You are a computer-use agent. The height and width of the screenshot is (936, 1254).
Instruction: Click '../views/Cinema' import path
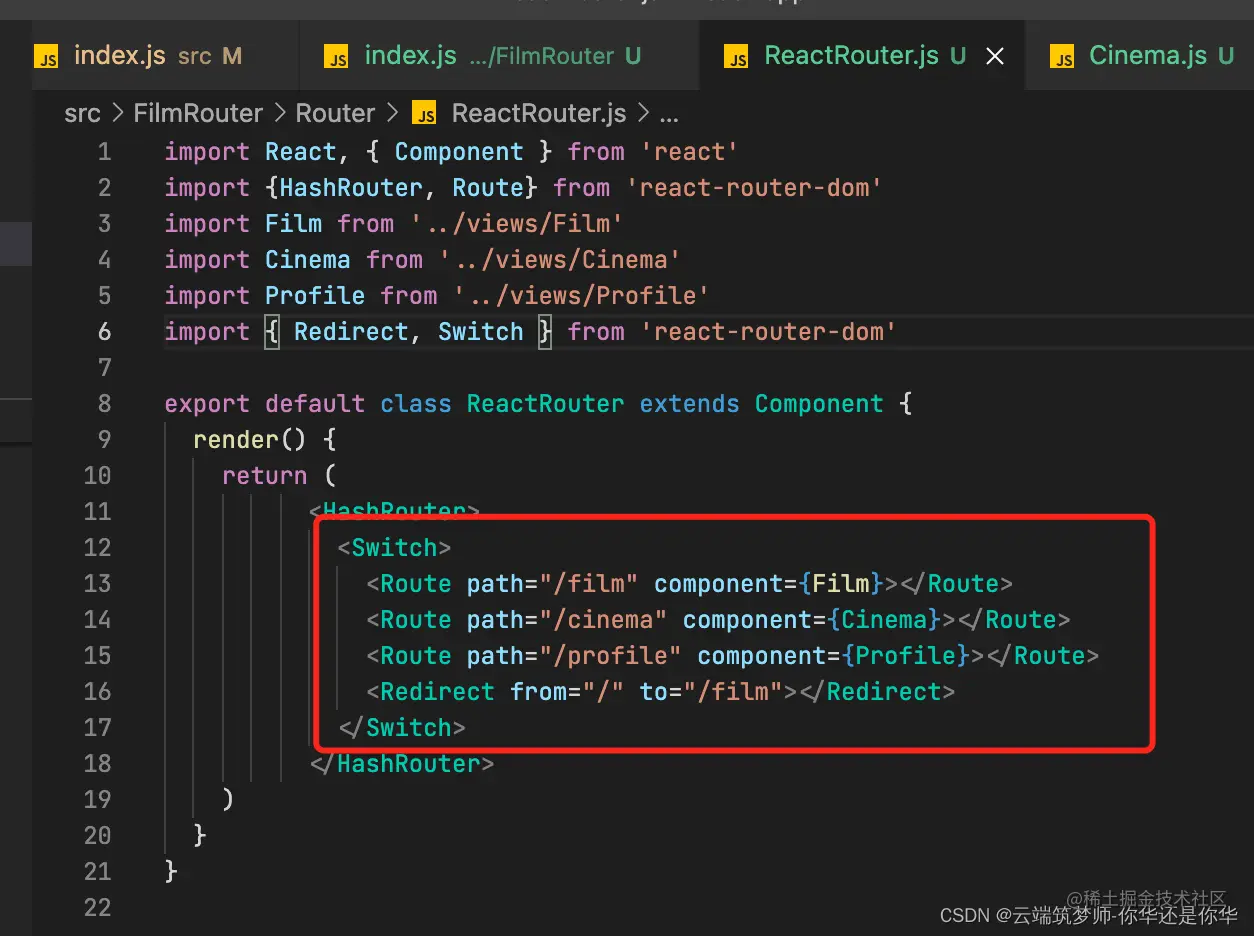pyautogui.click(x=560, y=260)
